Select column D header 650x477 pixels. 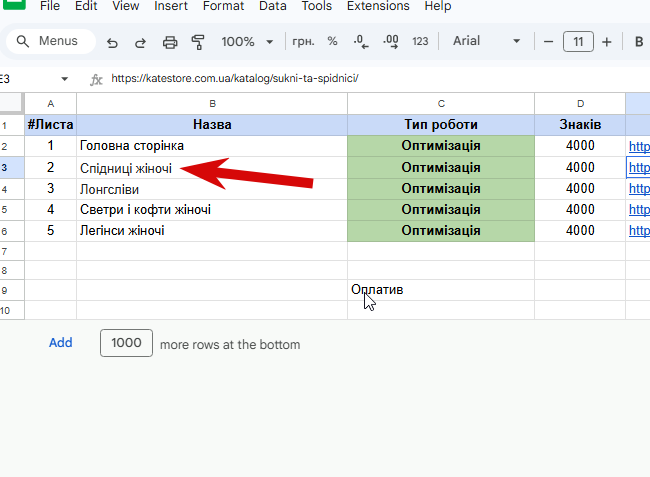580,104
